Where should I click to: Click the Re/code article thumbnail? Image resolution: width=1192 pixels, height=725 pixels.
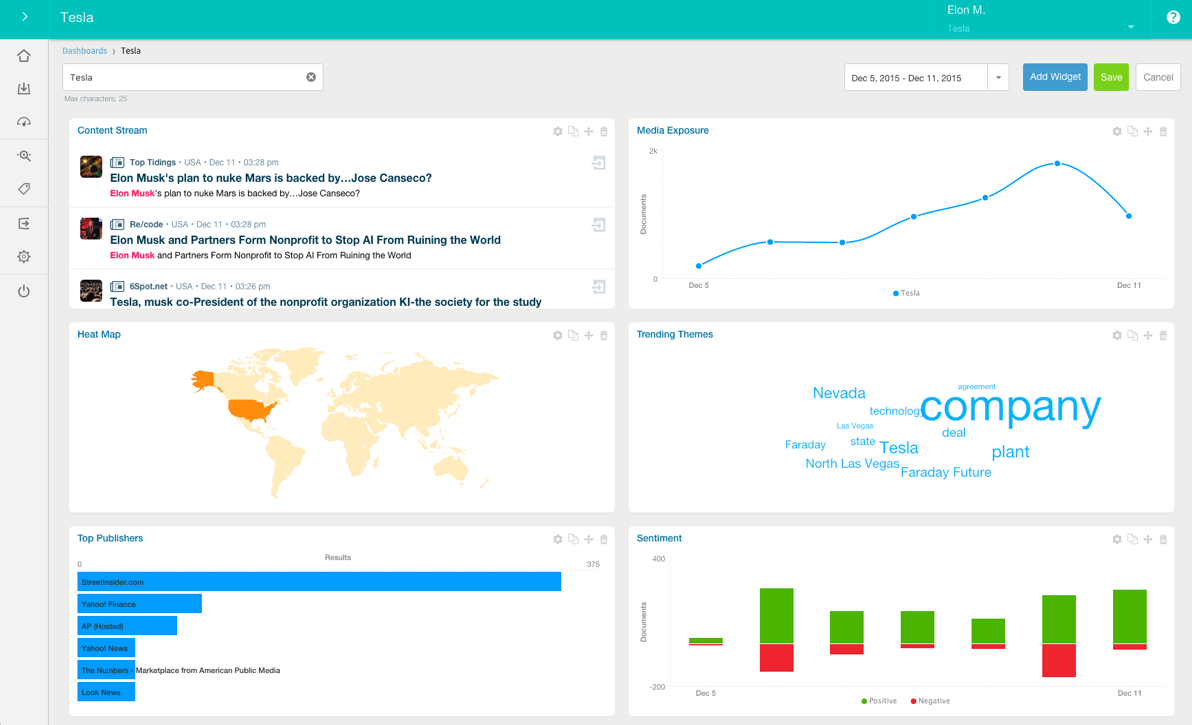tap(91, 229)
